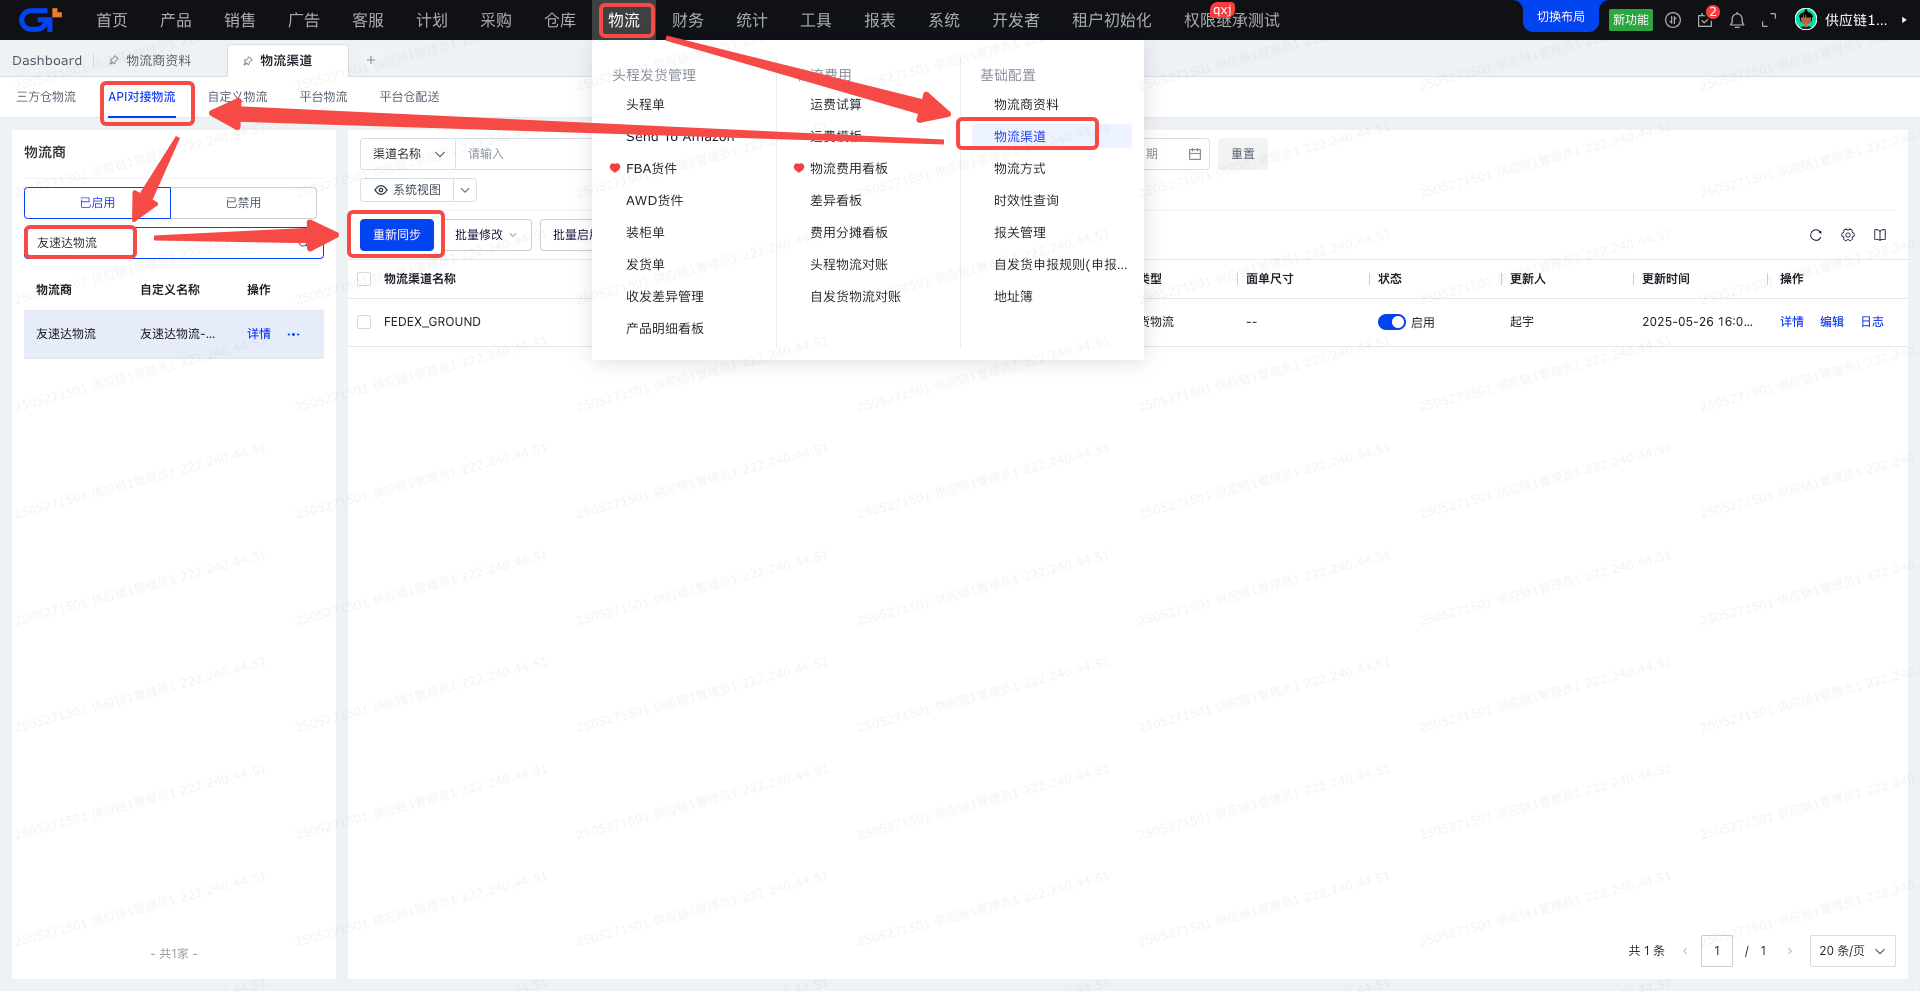Open the 批量修改 dropdown
Screen dimensions: 1920x992
[486, 235]
